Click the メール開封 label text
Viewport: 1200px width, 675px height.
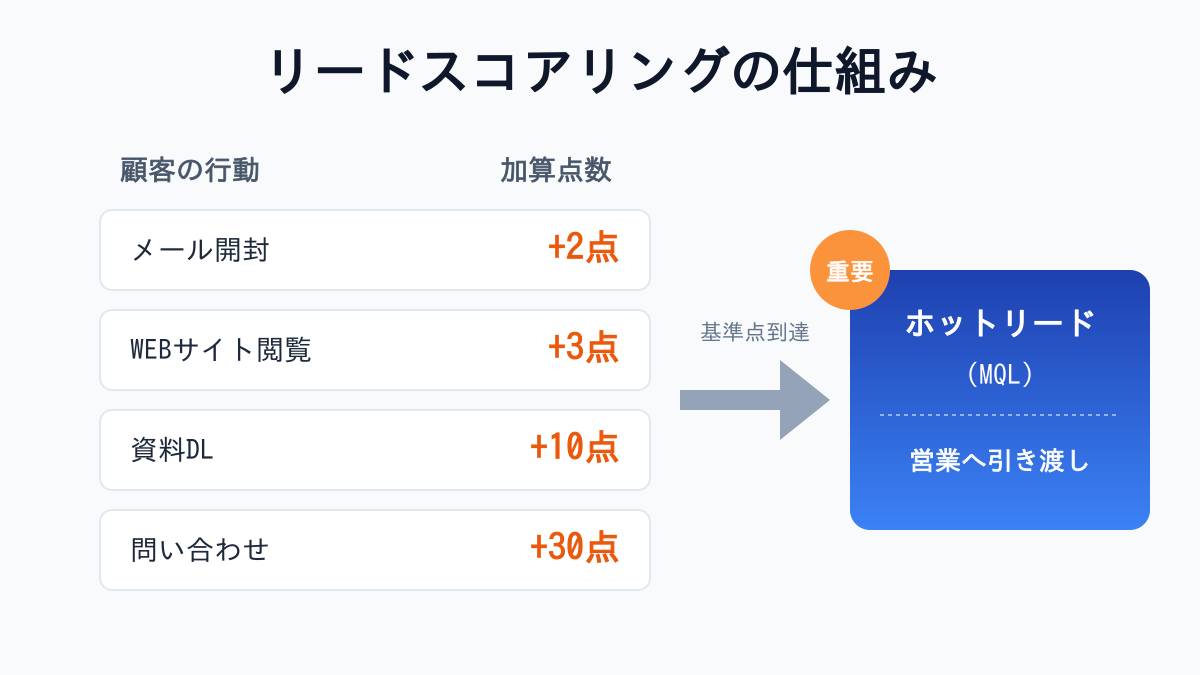point(201,250)
